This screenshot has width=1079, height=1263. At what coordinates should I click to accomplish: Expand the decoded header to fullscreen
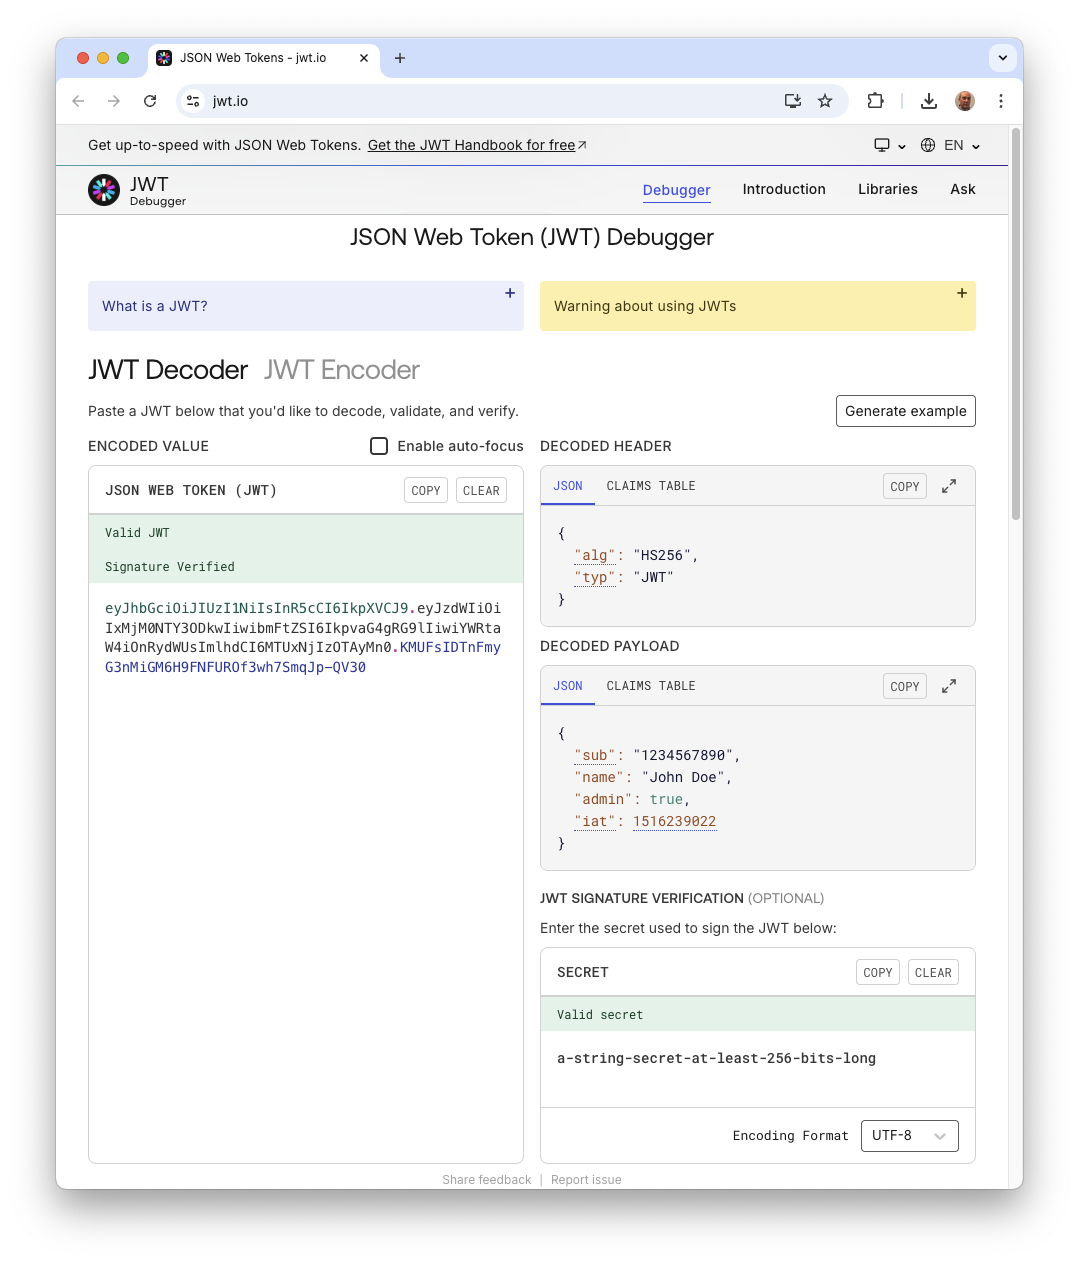[949, 486]
